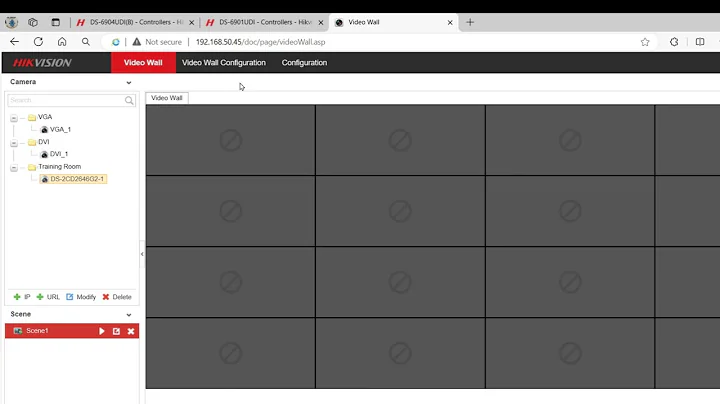
Task: Collapse the Training Room folder node
Action: pos(14,168)
